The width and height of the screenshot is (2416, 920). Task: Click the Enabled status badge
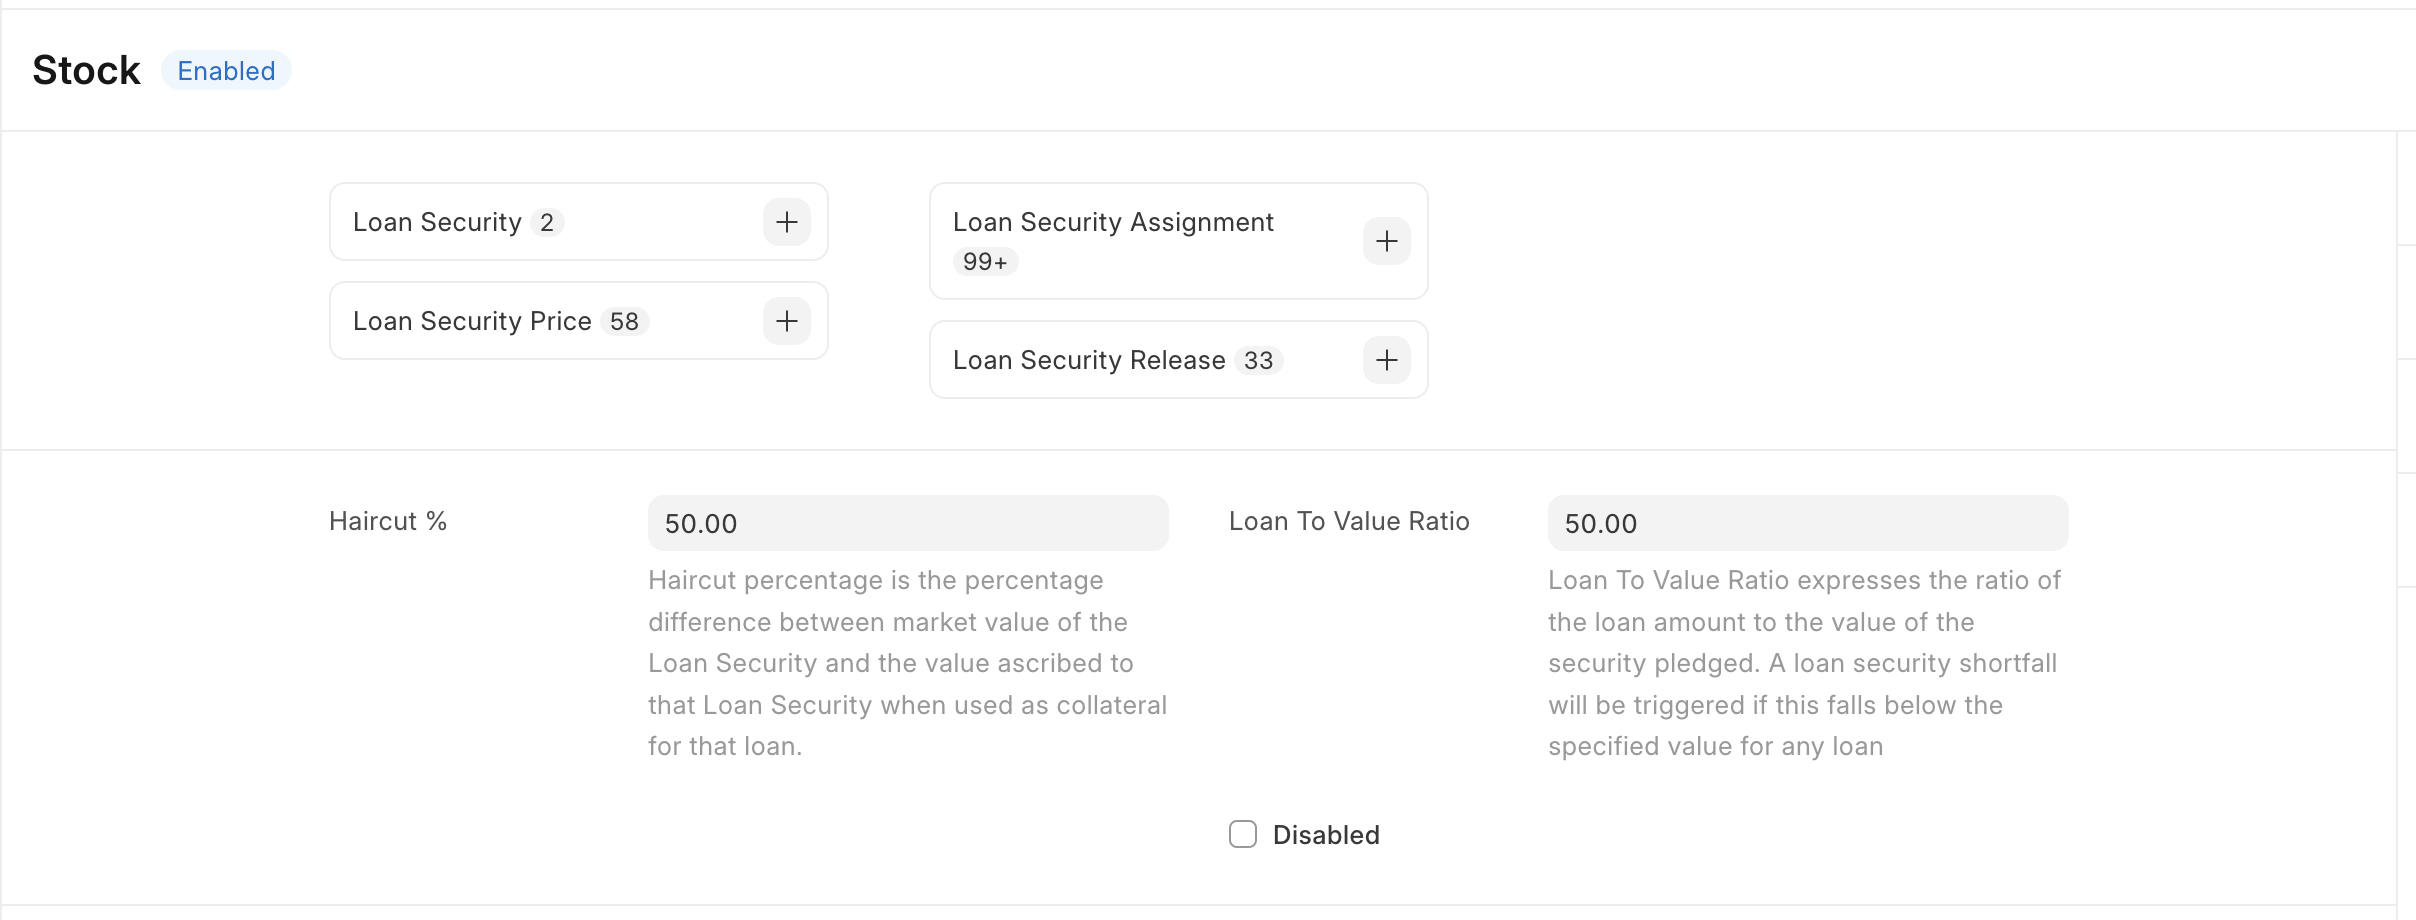coord(226,71)
